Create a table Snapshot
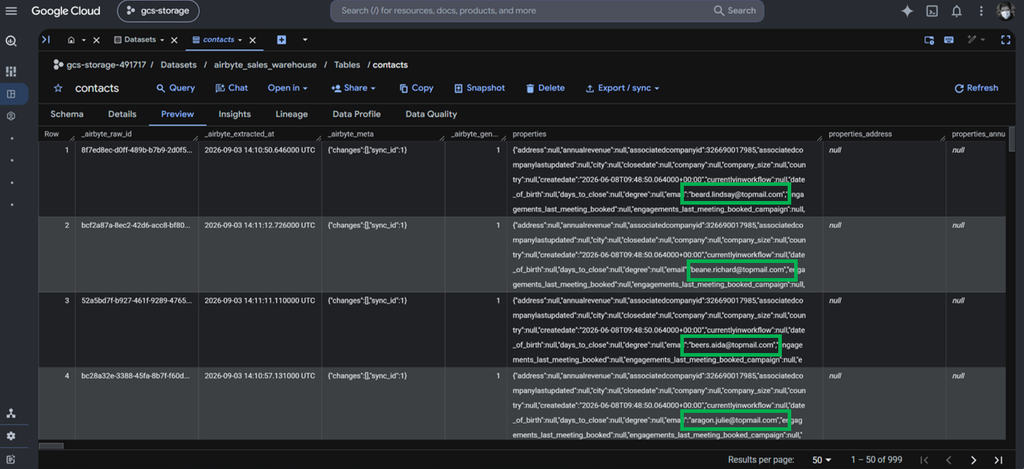The height and width of the screenshot is (469, 1024). (x=479, y=88)
